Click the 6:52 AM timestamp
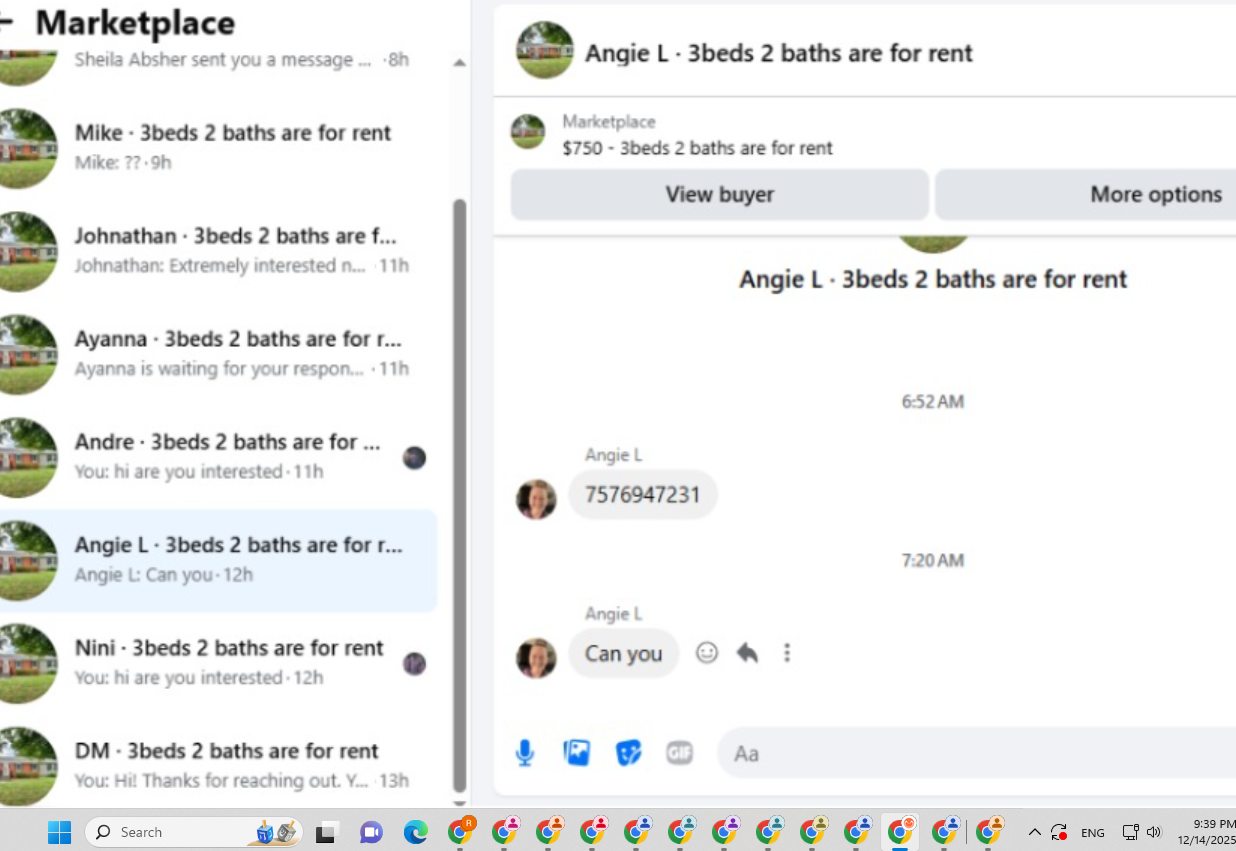The width and height of the screenshot is (1236, 851). (933, 402)
